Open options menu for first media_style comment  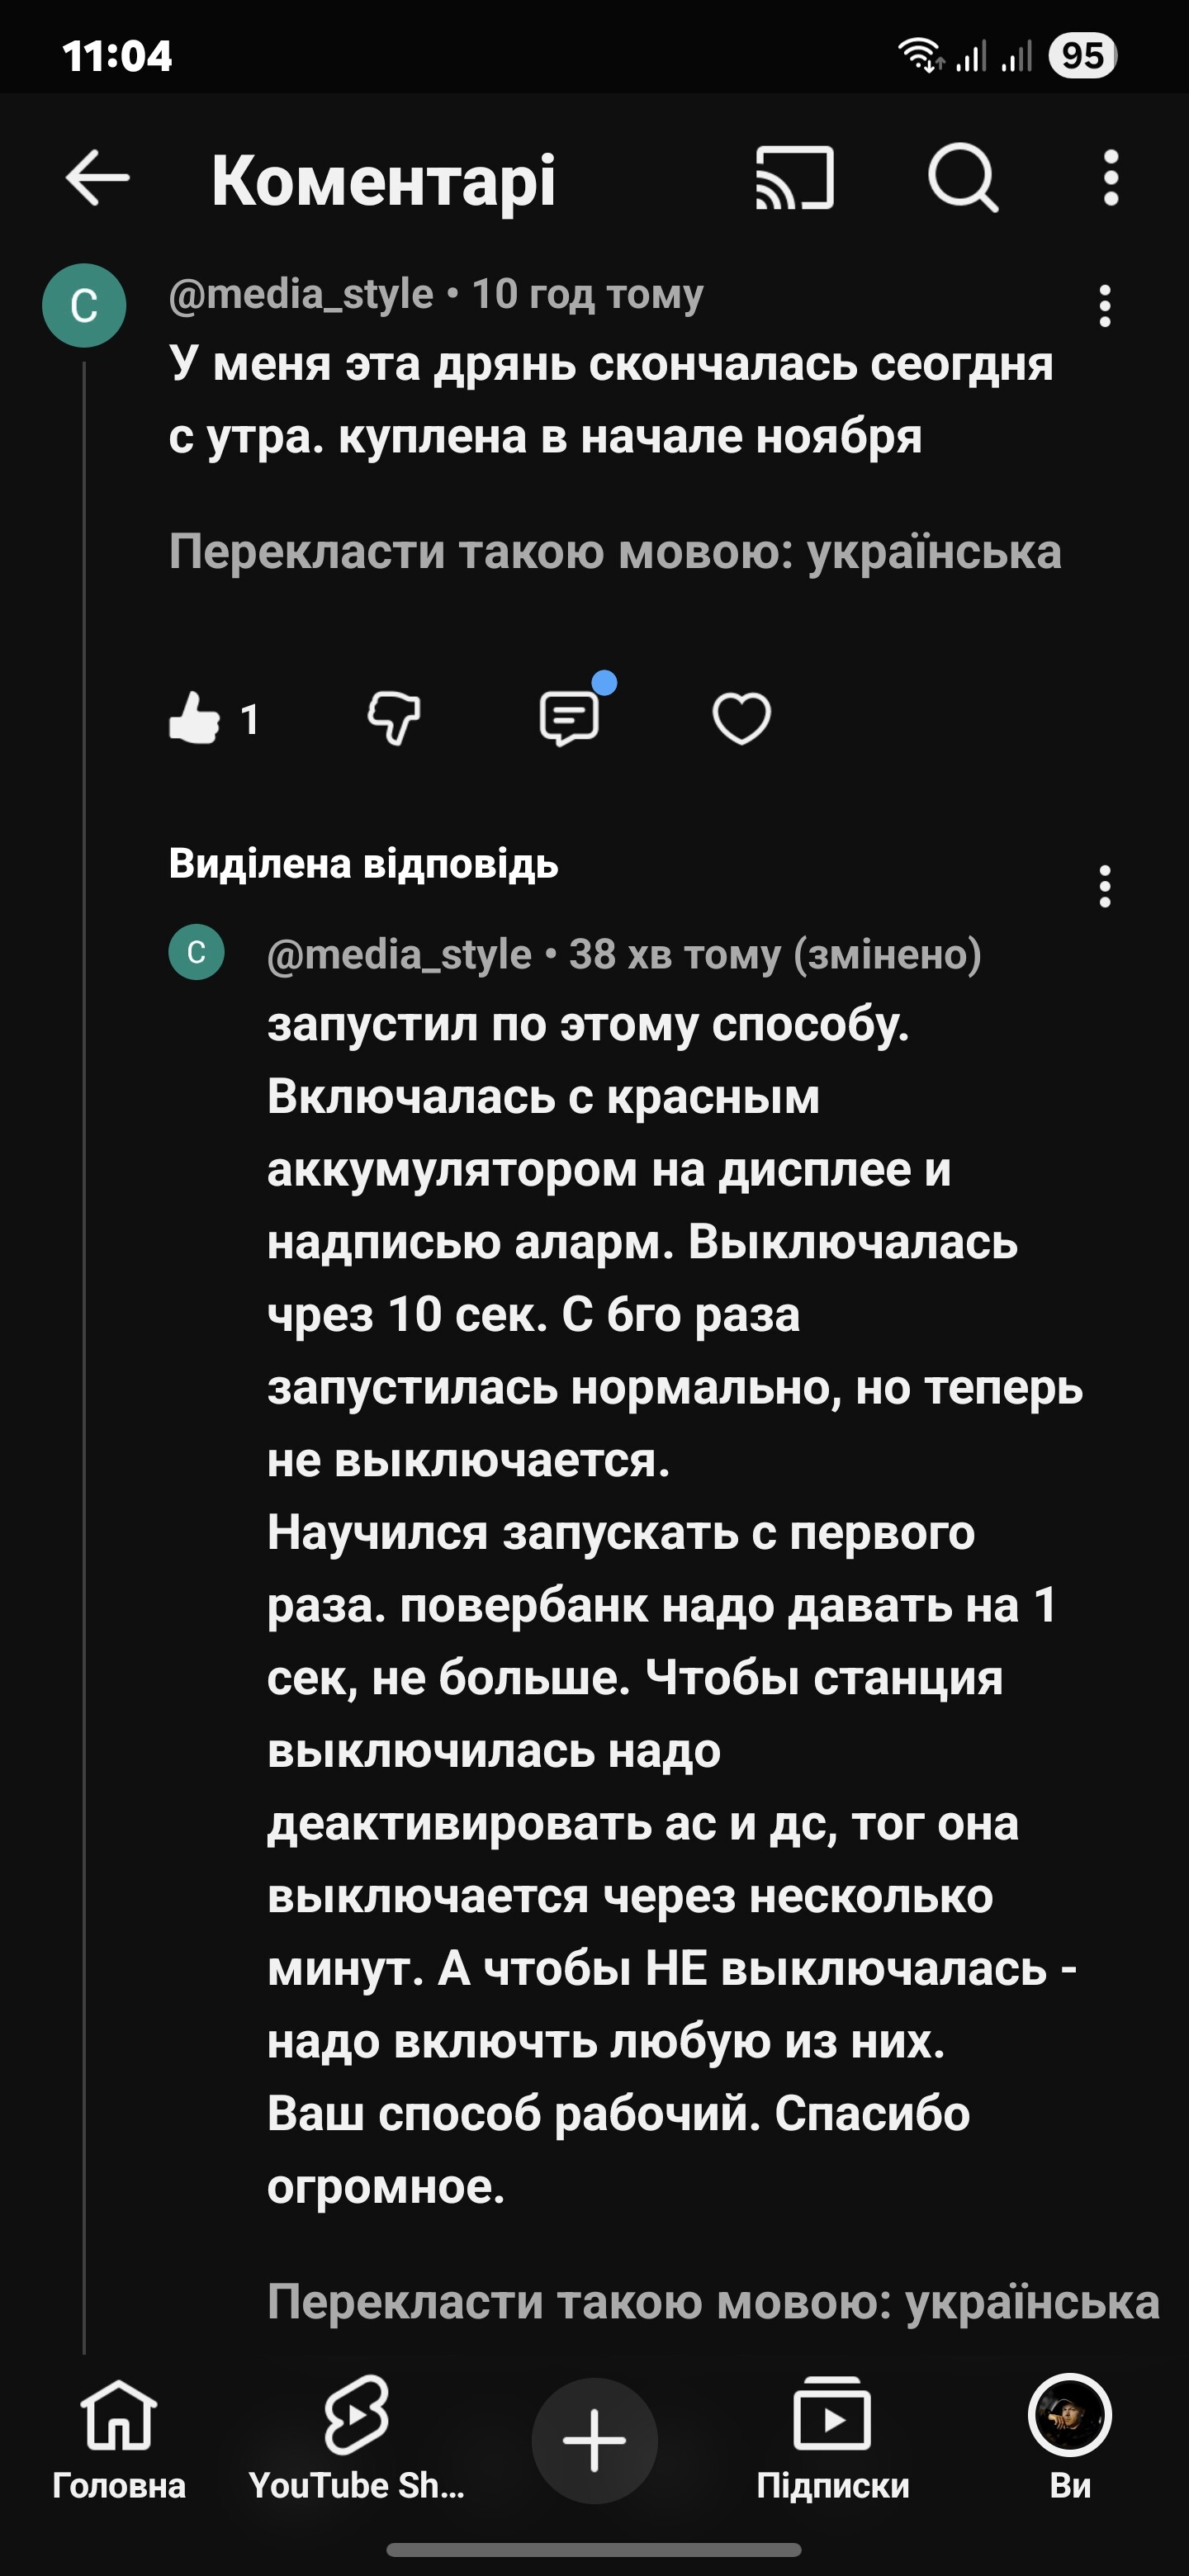pos(1104,306)
